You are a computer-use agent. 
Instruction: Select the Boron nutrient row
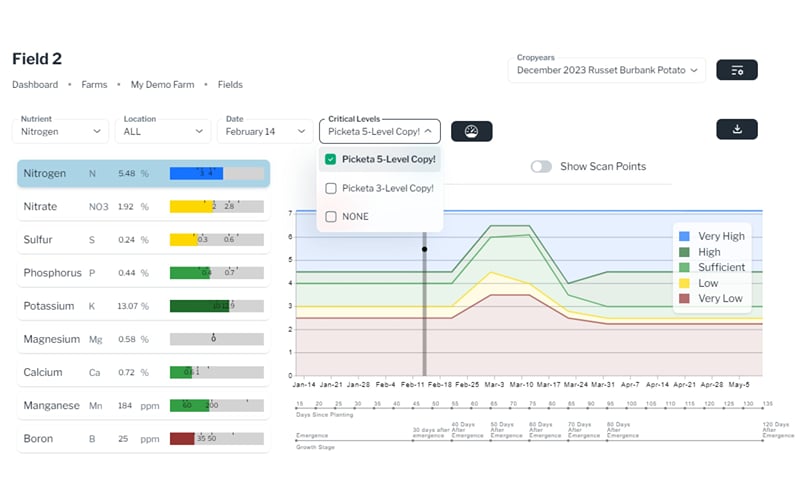click(x=143, y=439)
